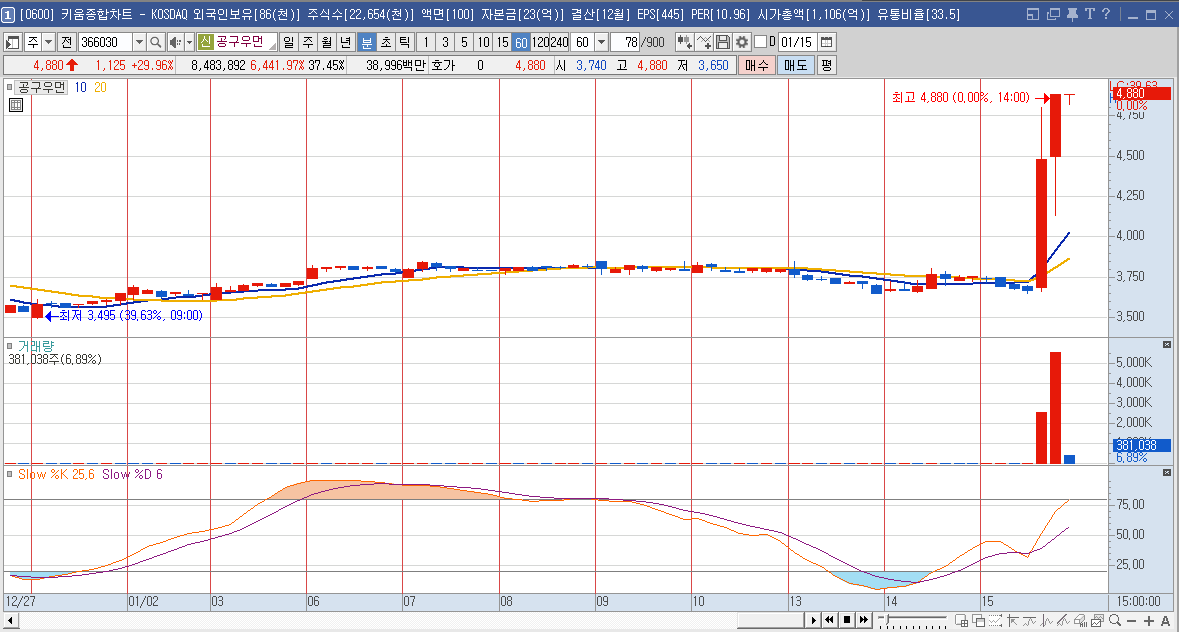Image resolution: width=1179 pixels, height=632 pixels.
Task: Click the zoom magnifier icon in bottom toolbar
Action: (x=1114, y=620)
